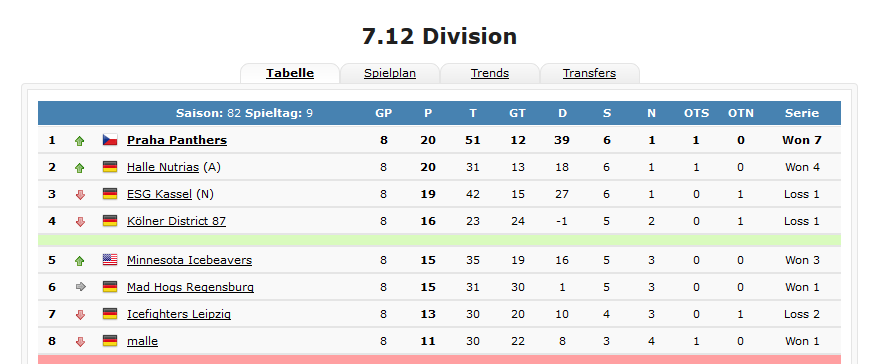The height and width of the screenshot is (364, 879).
Task: Go to the Icefighters Leipzig page
Action: pyautogui.click(x=178, y=314)
